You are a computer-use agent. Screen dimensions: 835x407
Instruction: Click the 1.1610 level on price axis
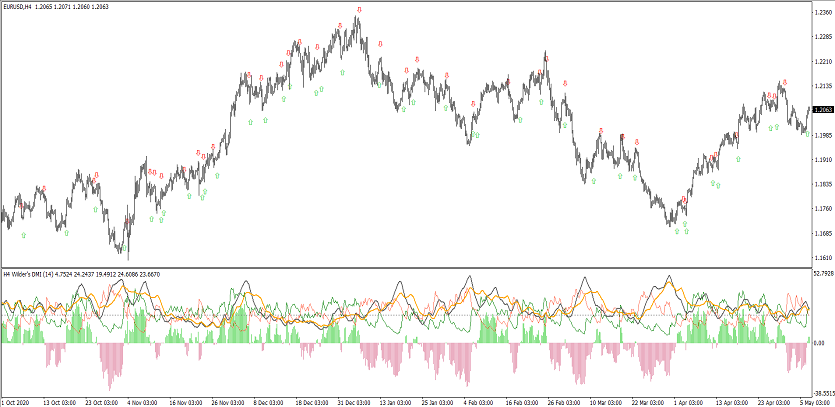coord(824,258)
